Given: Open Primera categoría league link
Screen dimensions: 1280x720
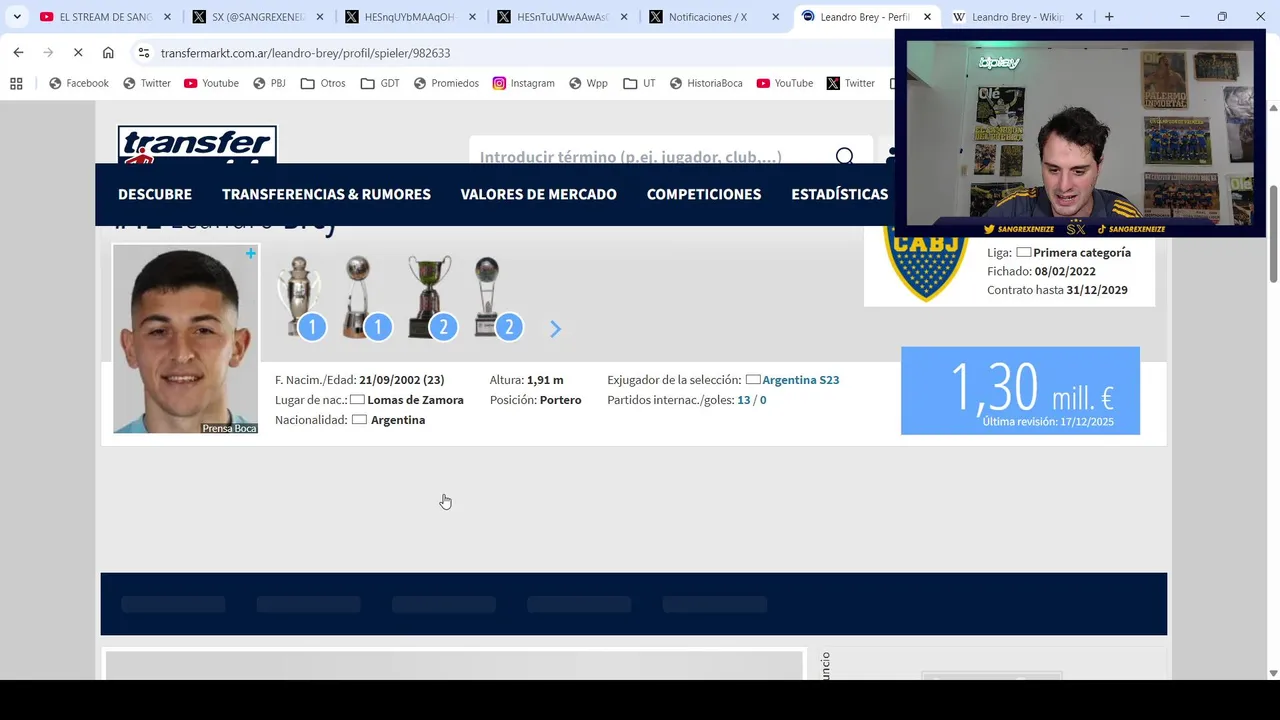Looking at the screenshot, I should [x=1082, y=253].
